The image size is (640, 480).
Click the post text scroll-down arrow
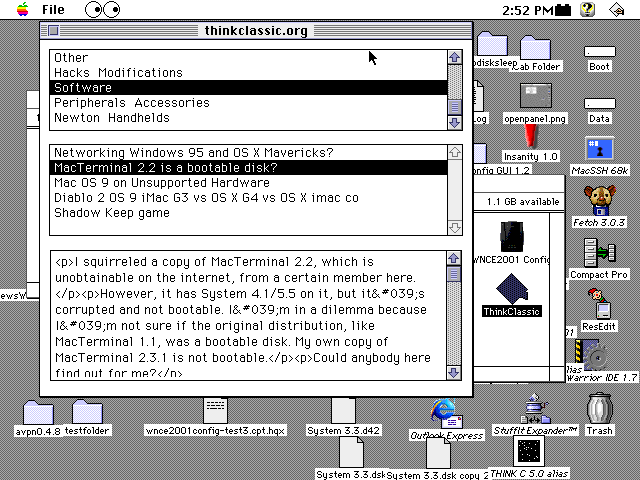(455, 372)
